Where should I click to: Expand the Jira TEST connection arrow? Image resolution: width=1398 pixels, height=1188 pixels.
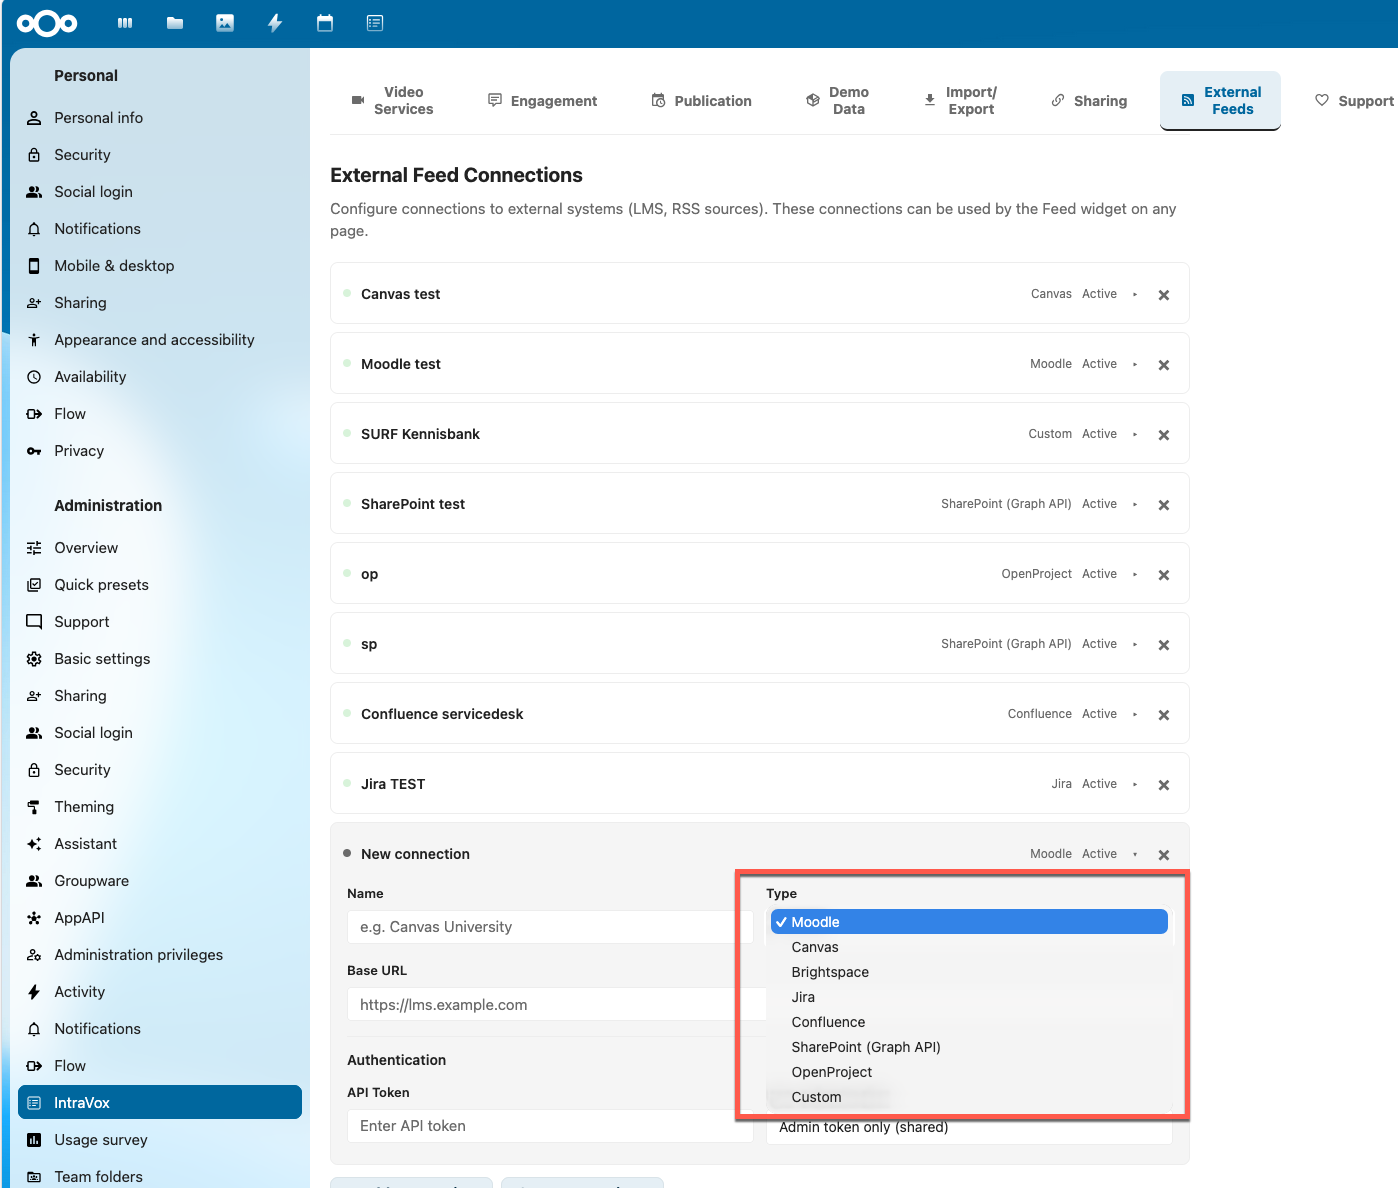click(x=1135, y=784)
